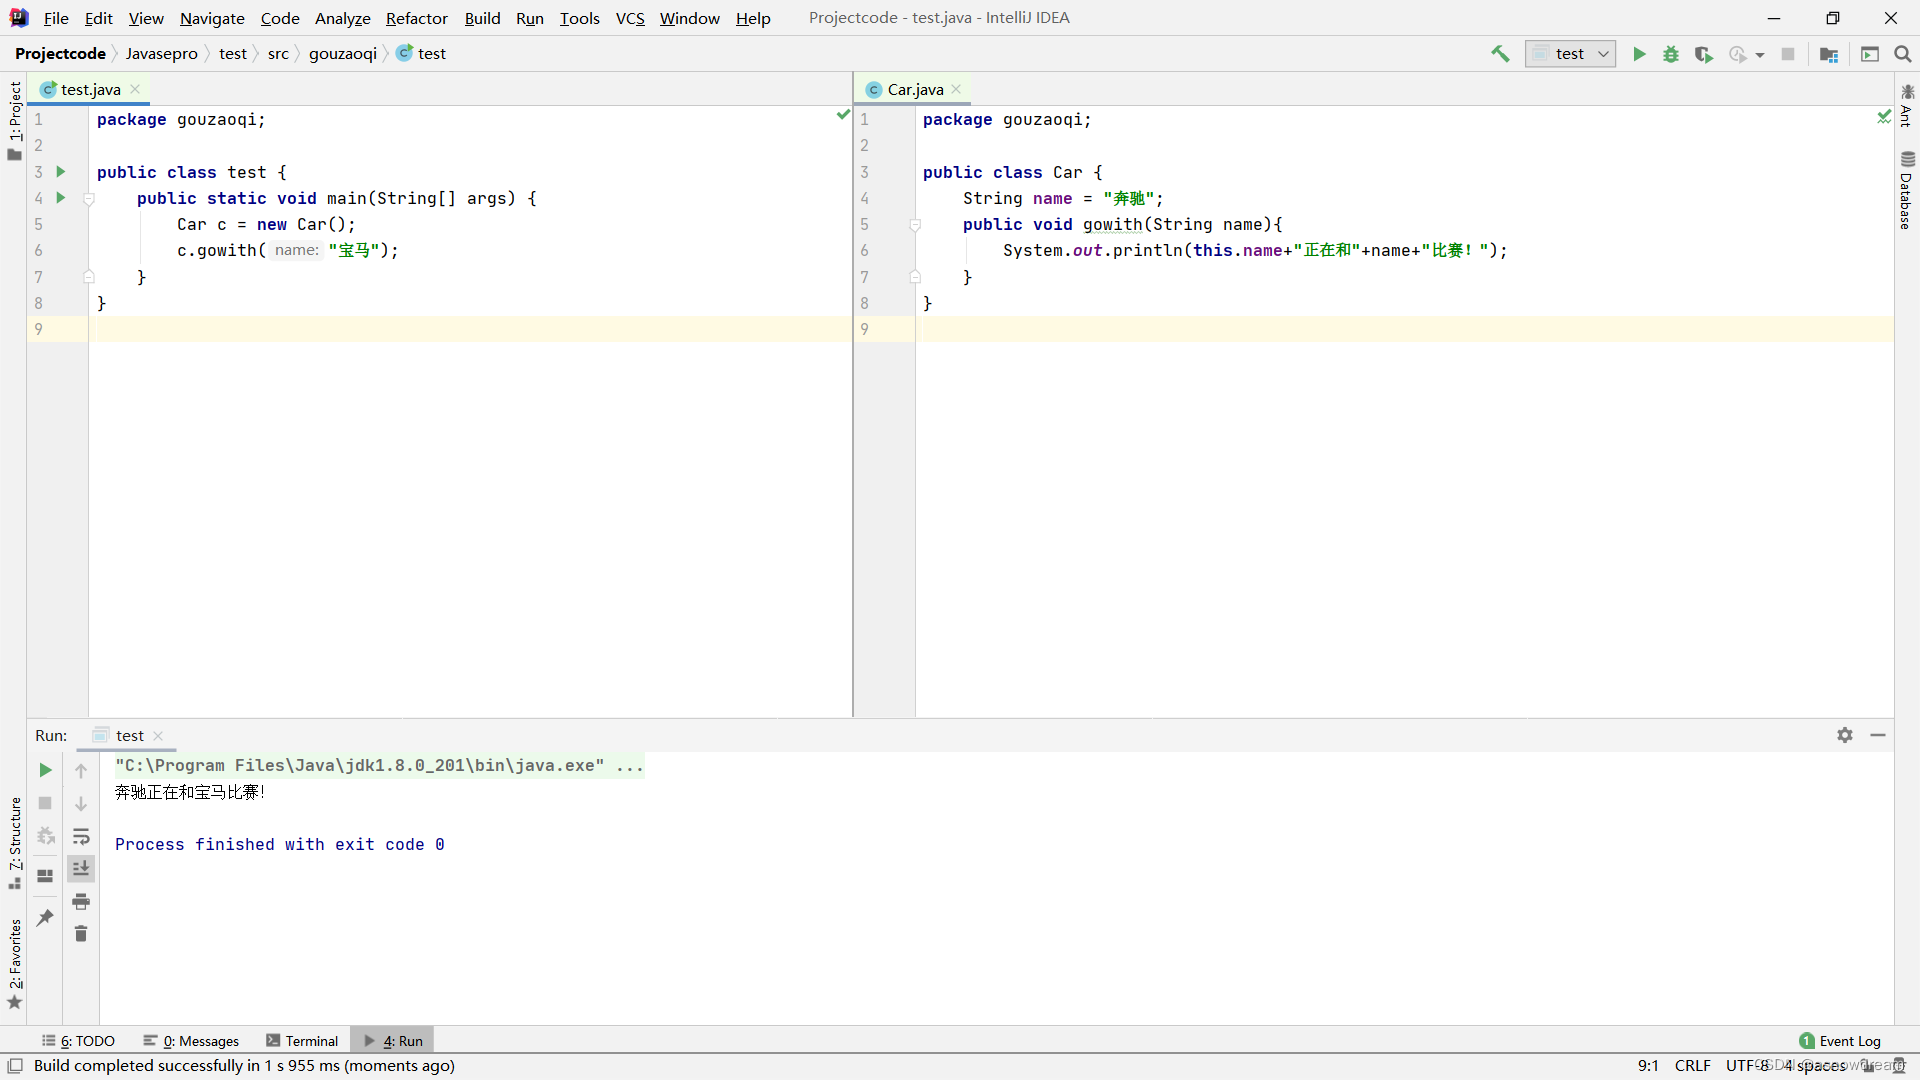Toggle the Structure tool window stripe
1920x1080 pixels.
click(14, 843)
